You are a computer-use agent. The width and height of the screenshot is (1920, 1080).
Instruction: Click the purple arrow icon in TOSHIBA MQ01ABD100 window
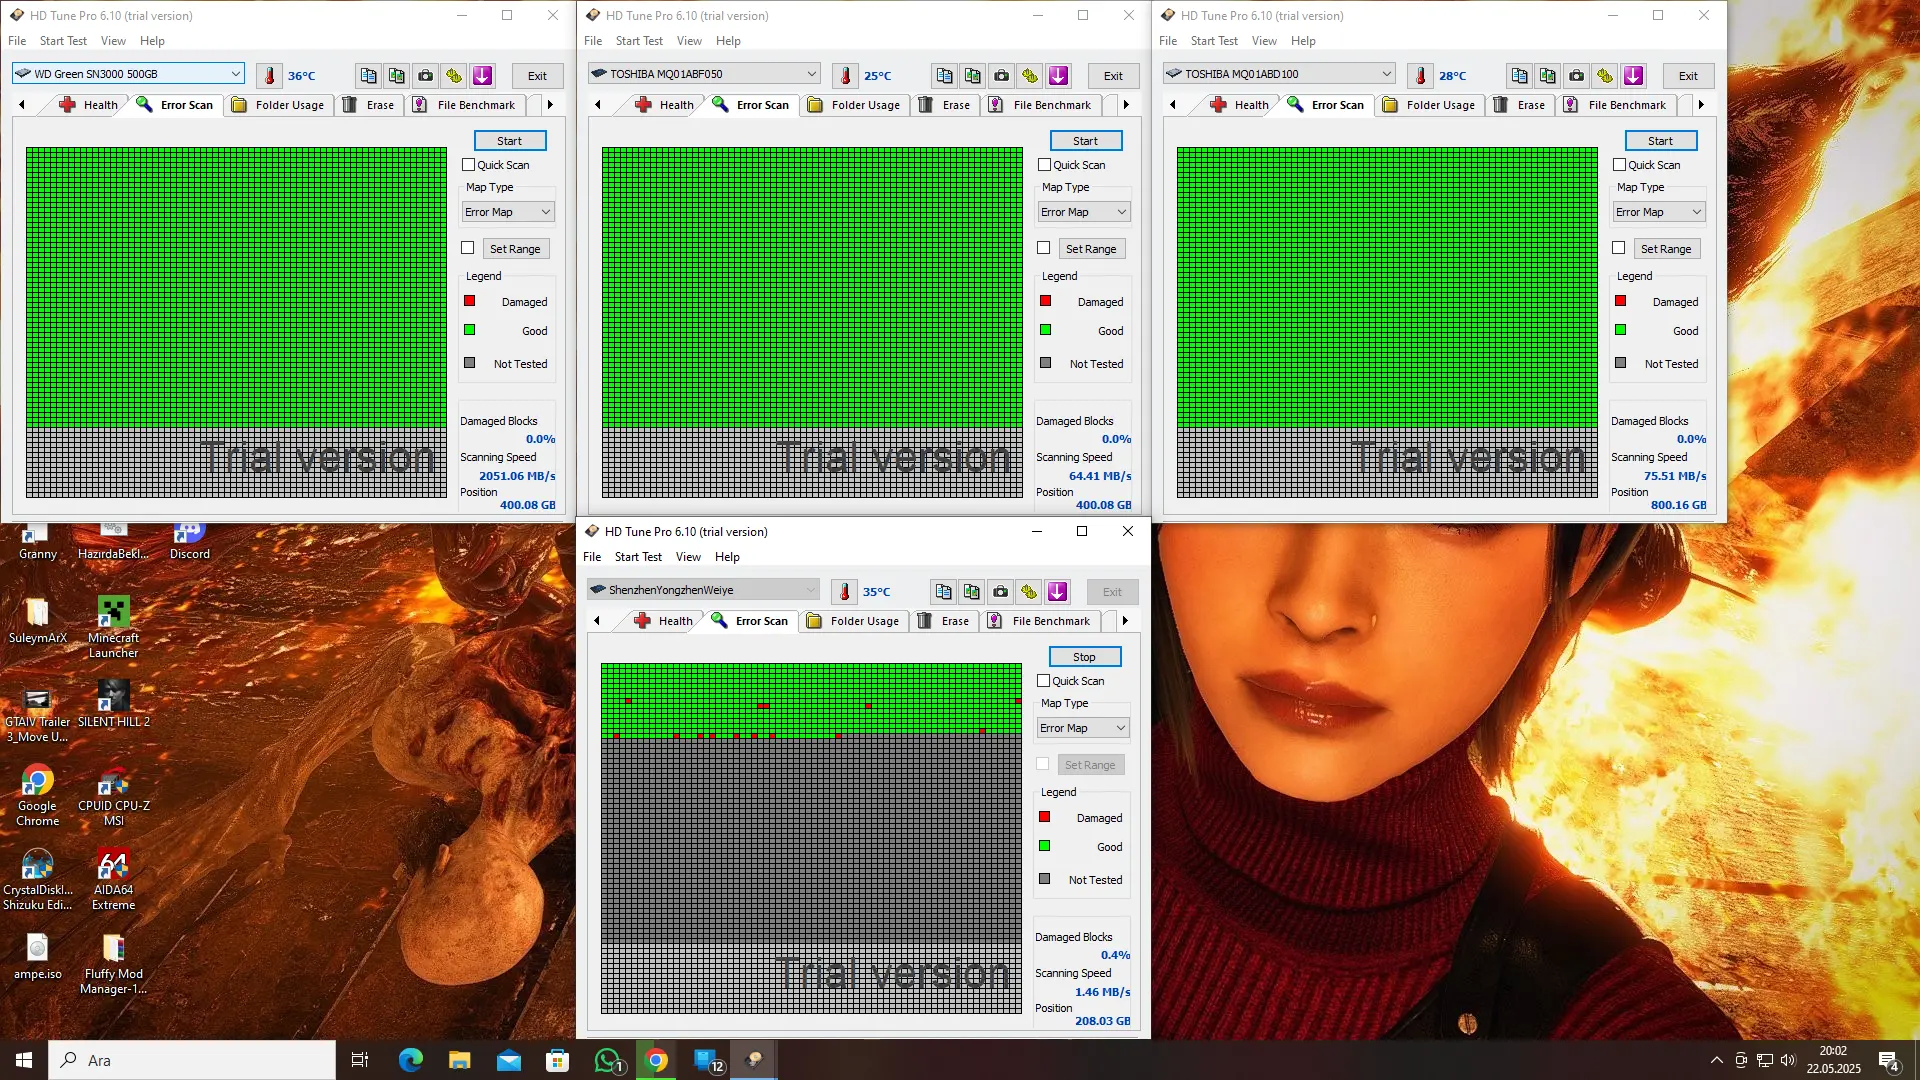(x=1634, y=76)
